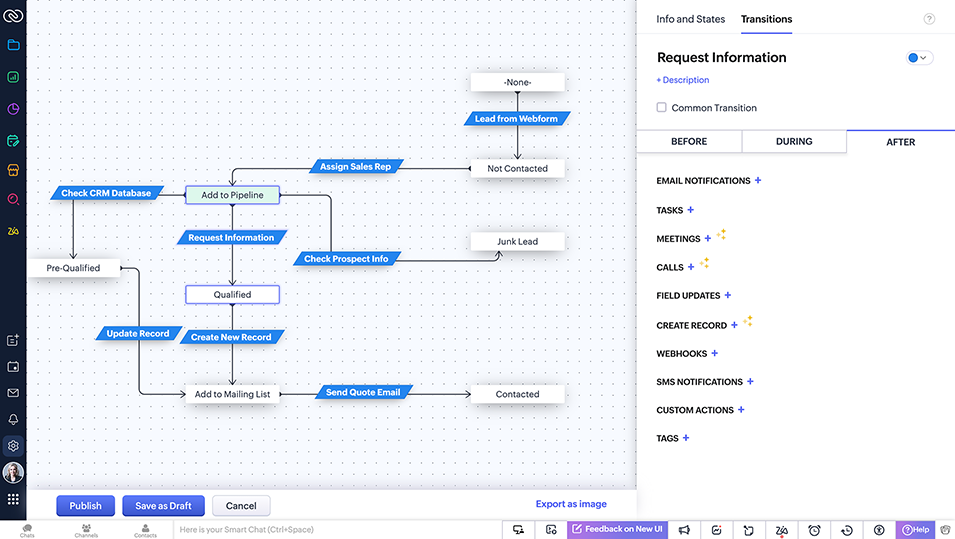The height and width of the screenshot is (539, 955).
Task: Open the Chats icon in bottom bar
Action: coord(27,530)
